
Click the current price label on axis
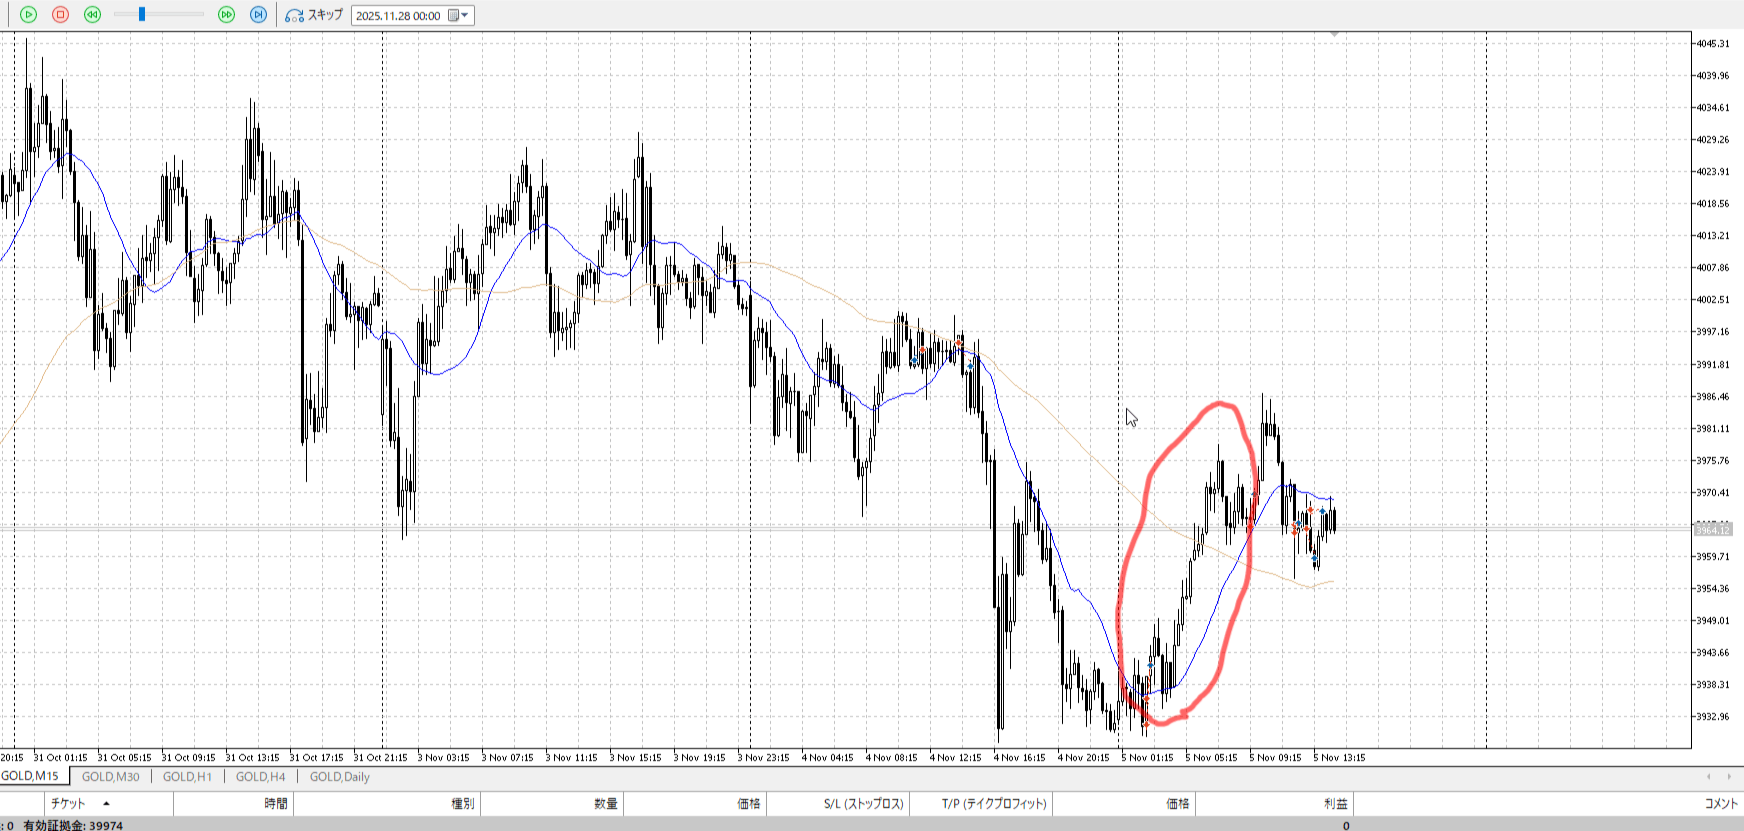[x=1712, y=529]
